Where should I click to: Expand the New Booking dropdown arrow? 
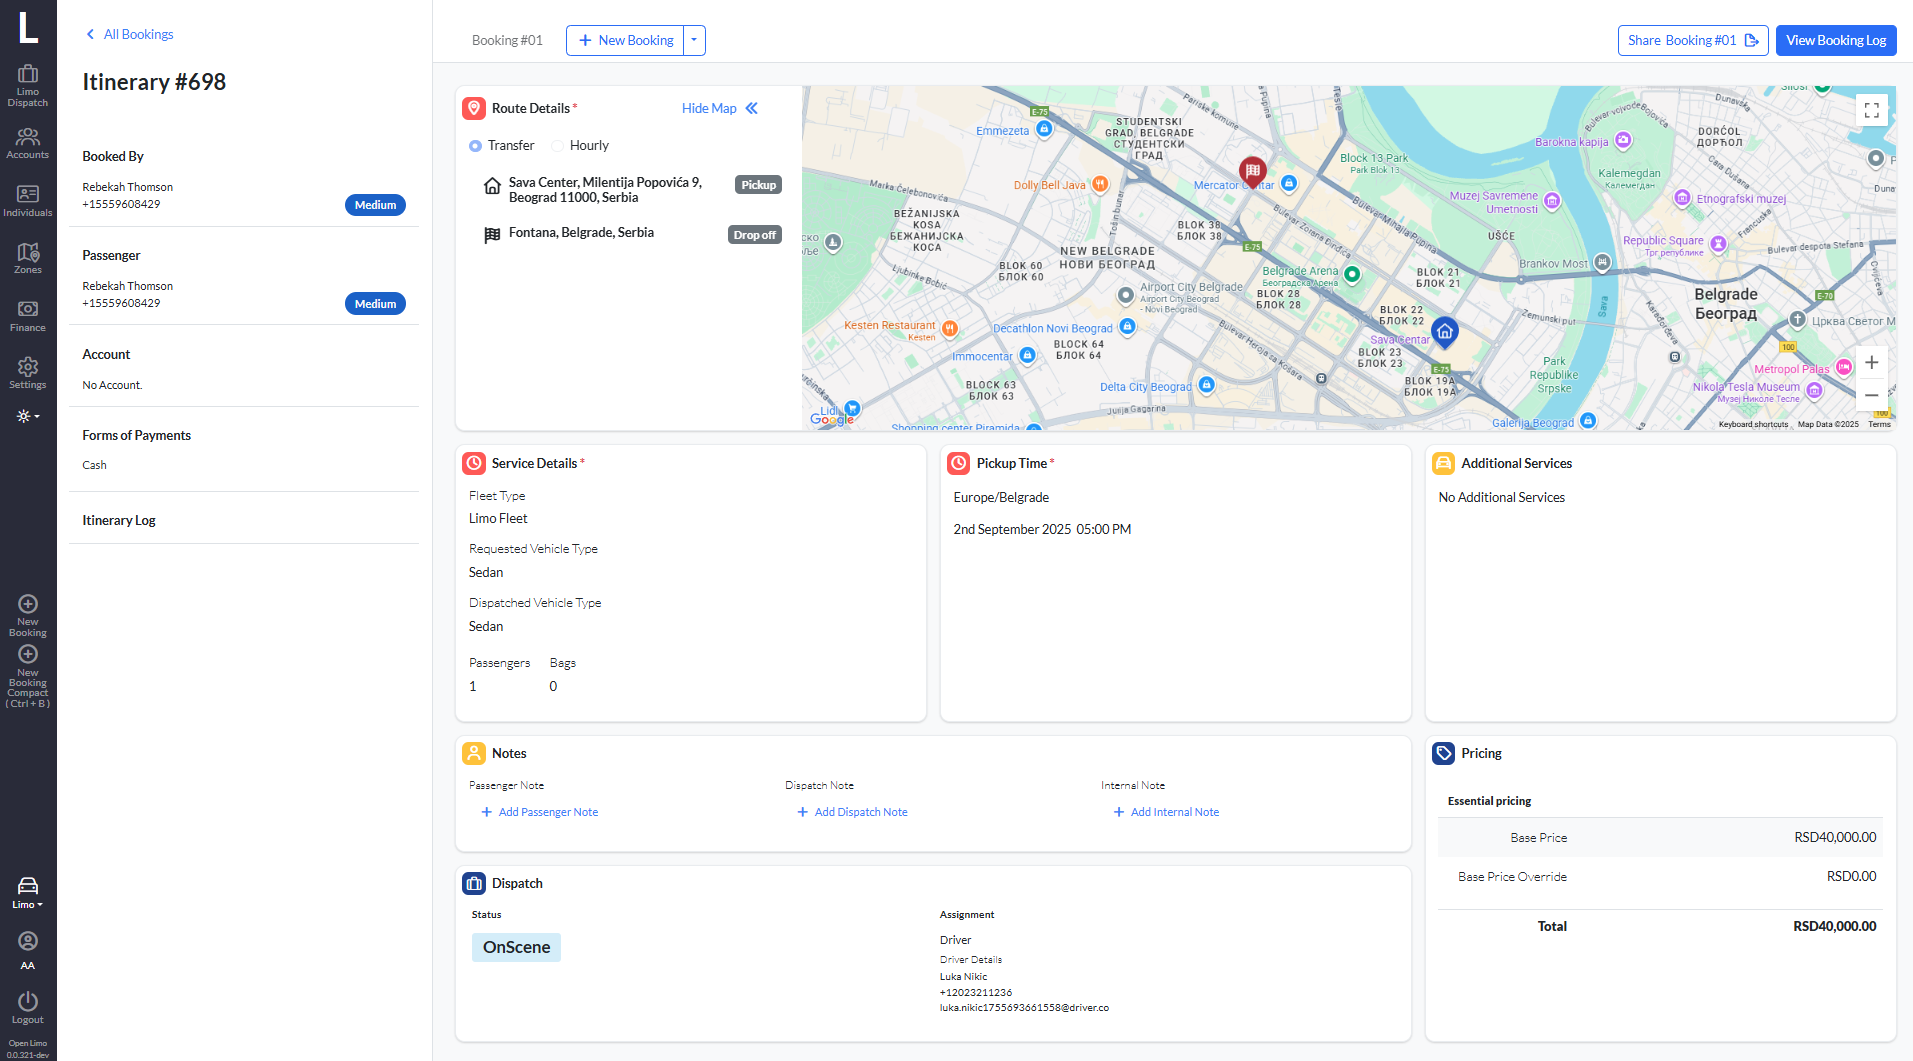tap(694, 40)
